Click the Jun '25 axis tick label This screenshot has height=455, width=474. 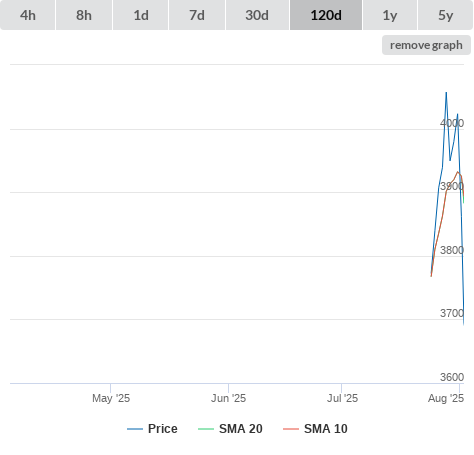[x=228, y=398]
